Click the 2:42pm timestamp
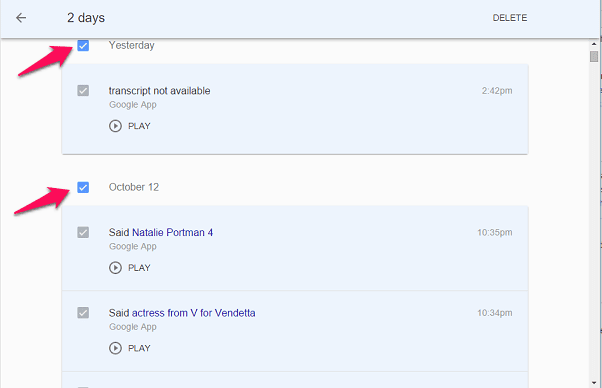The width and height of the screenshot is (602, 388). (497, 91)
